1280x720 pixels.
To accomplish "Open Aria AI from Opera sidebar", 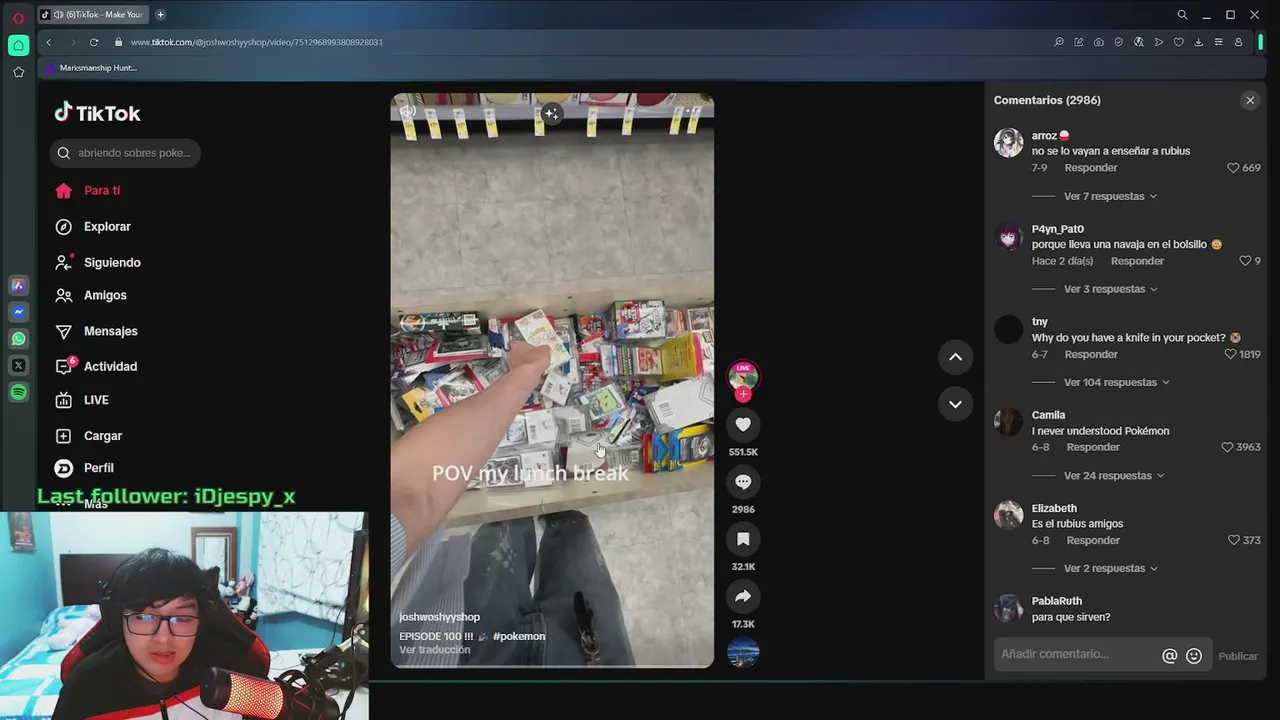I will [x=18, y=285].
